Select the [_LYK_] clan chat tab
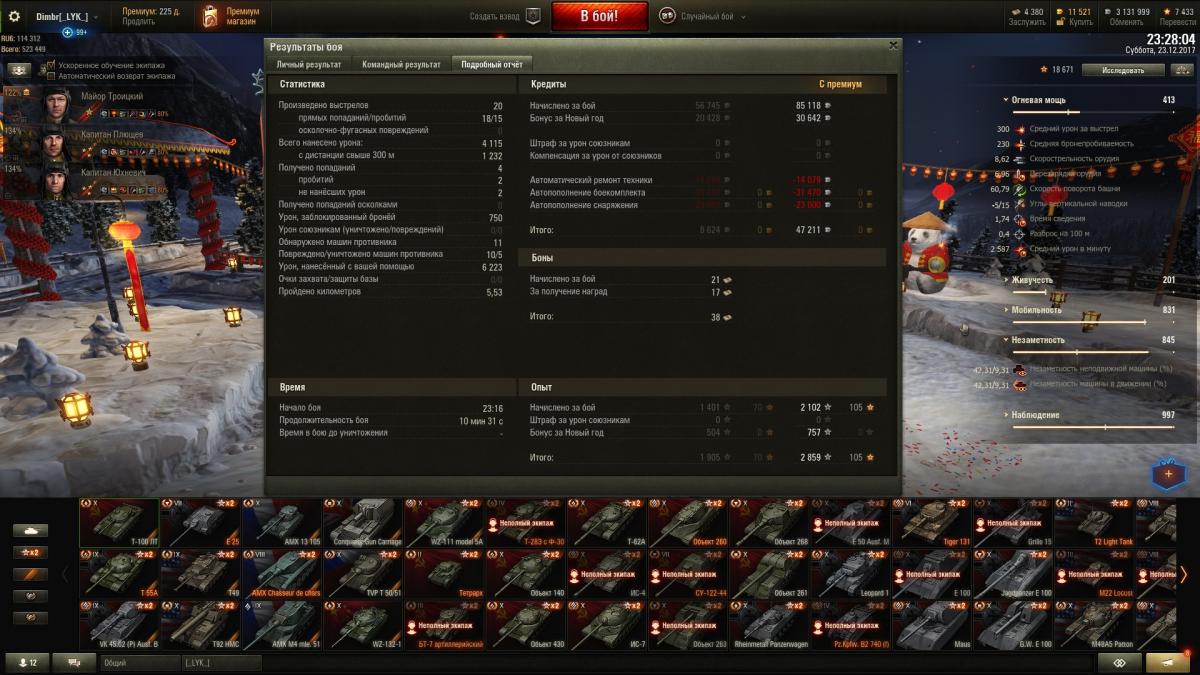This screenshot has width=1200, height=675. tap(222, 663)
